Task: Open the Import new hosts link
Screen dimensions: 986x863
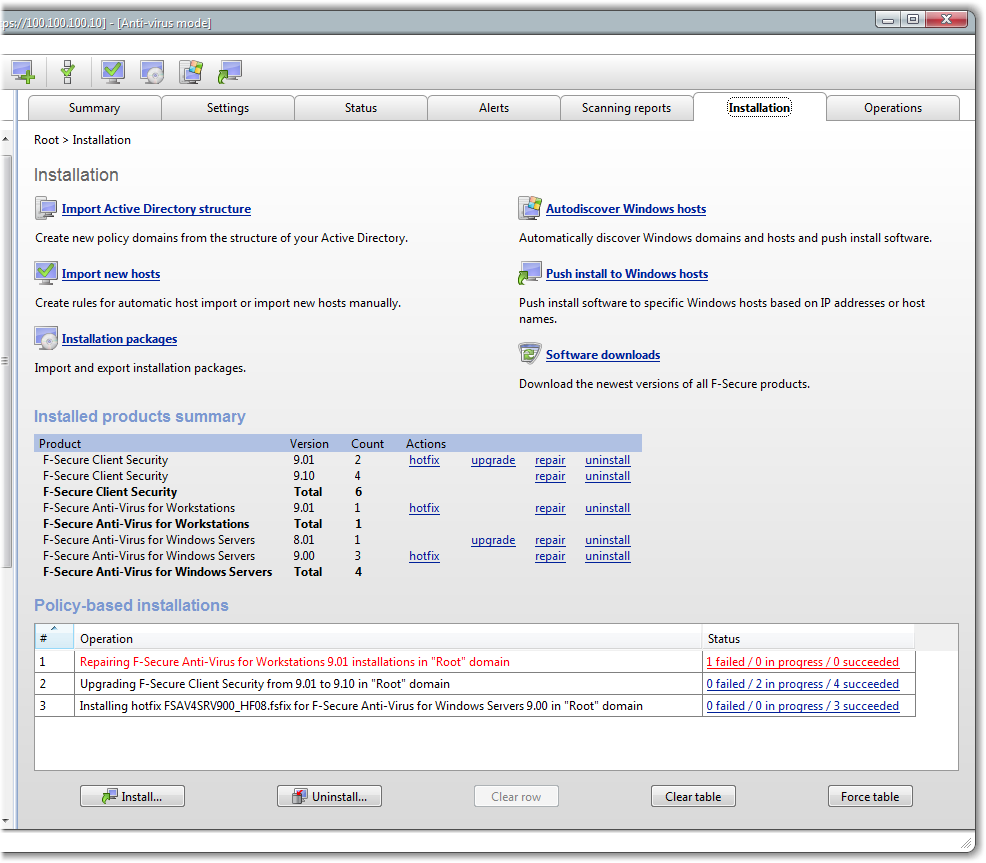Action: [111, 274]
